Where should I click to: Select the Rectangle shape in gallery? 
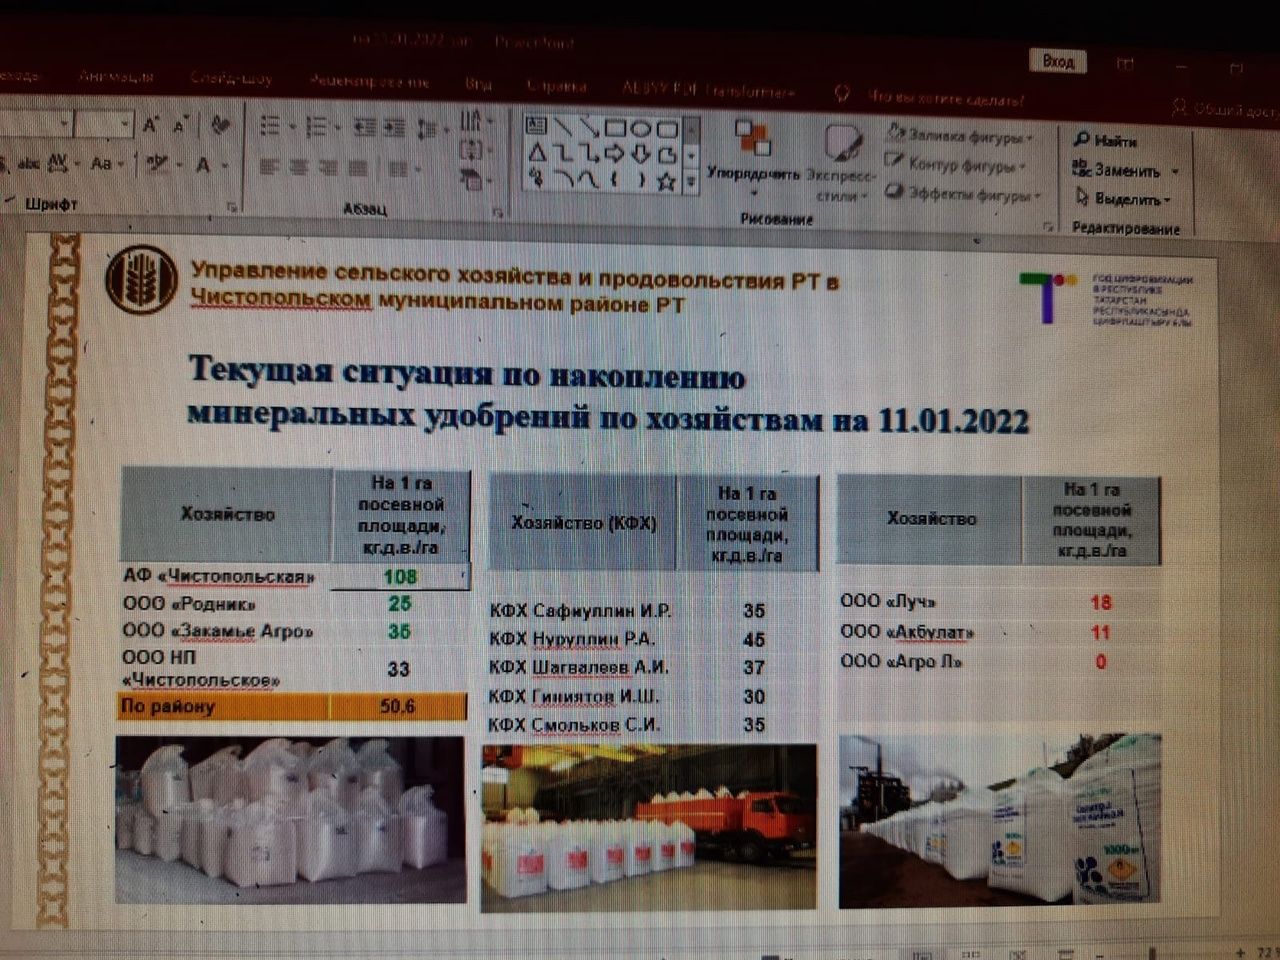click(615, 127)
